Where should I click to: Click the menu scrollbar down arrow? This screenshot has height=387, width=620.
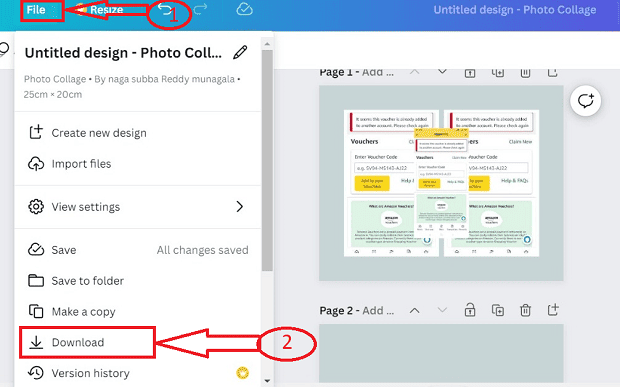[x=267, y=381]
